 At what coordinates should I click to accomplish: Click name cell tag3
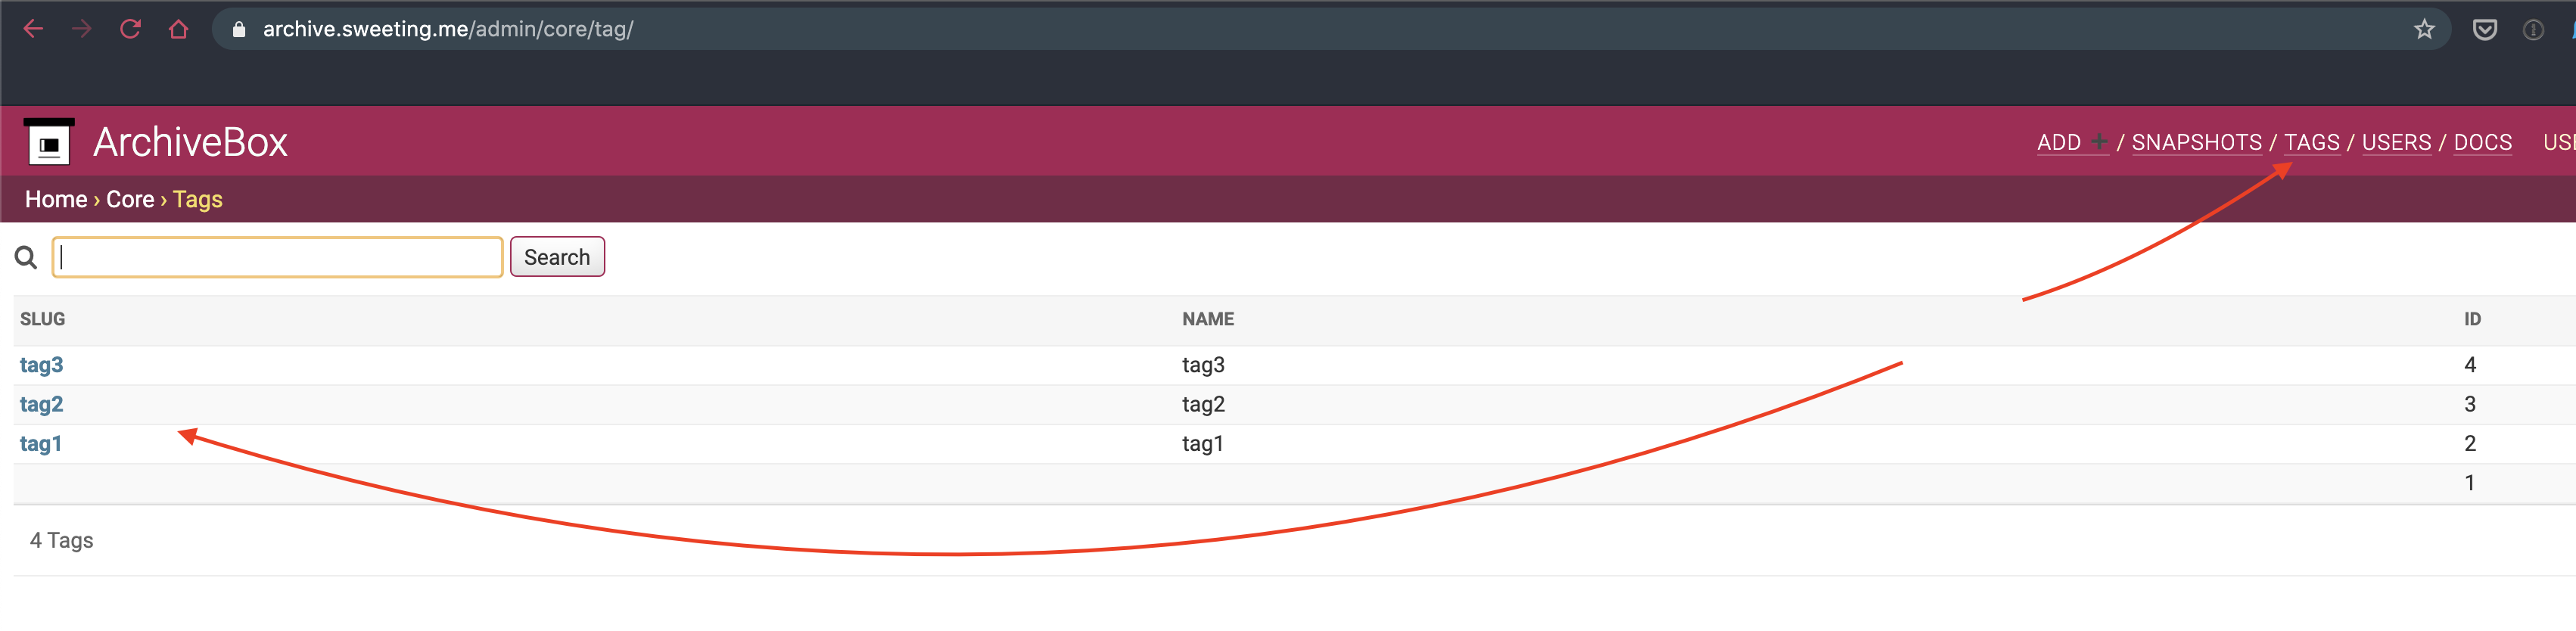1203,365
